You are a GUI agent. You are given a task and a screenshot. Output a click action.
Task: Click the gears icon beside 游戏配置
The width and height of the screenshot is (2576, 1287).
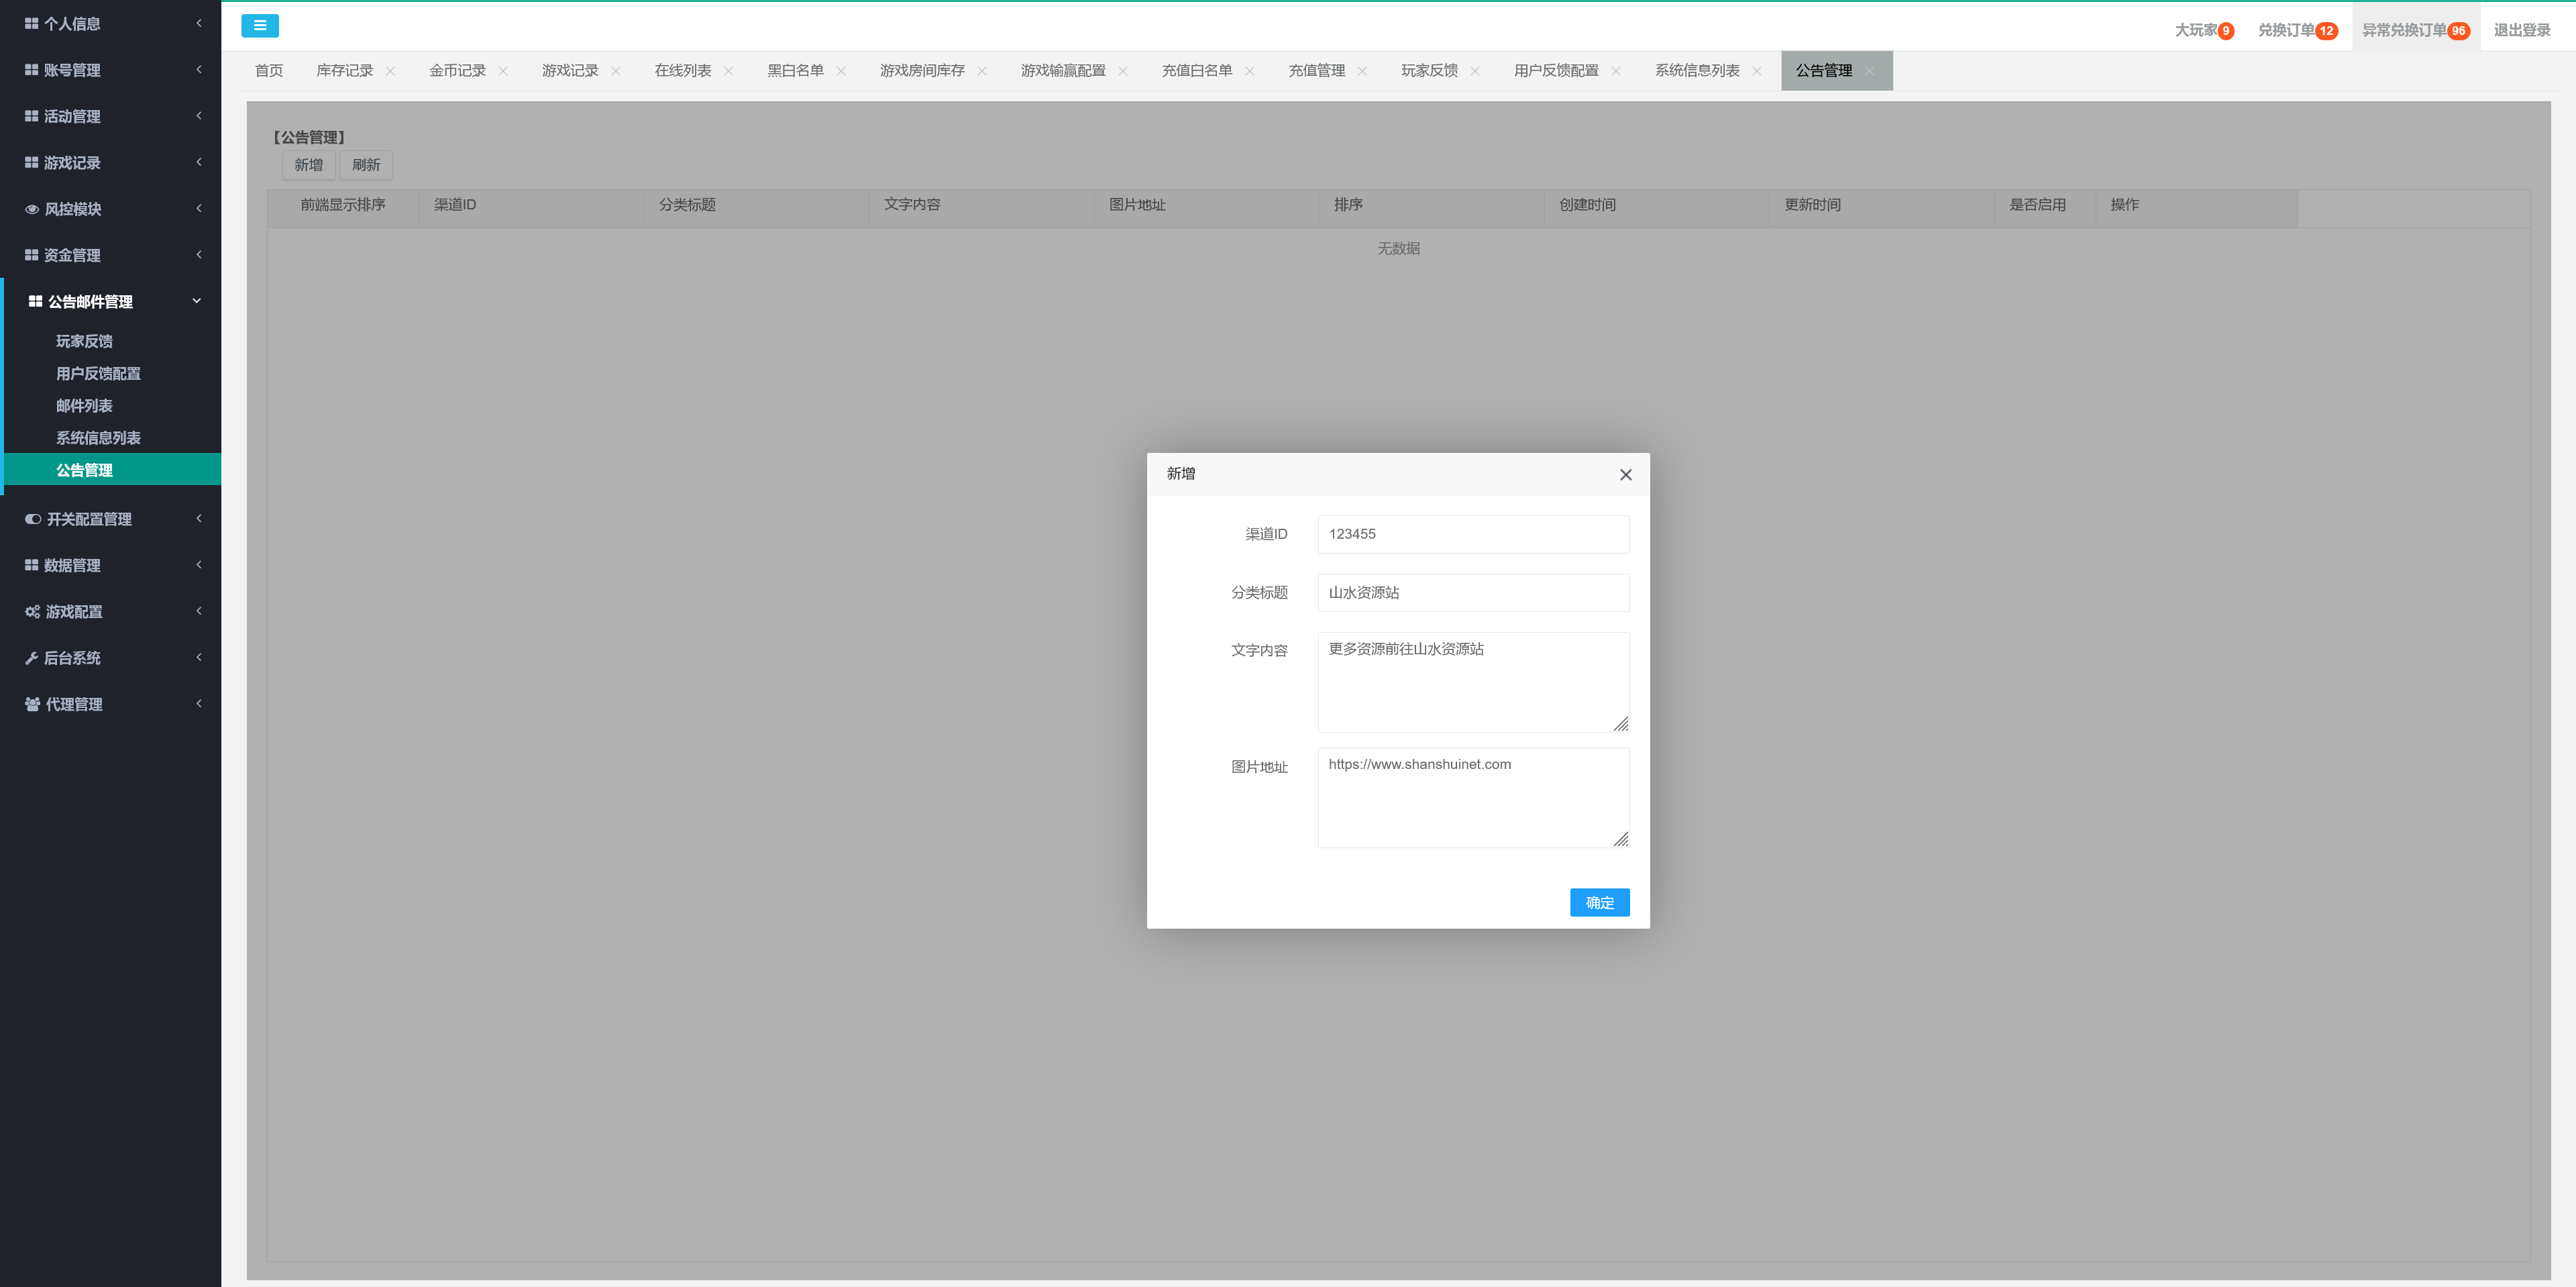32,612
